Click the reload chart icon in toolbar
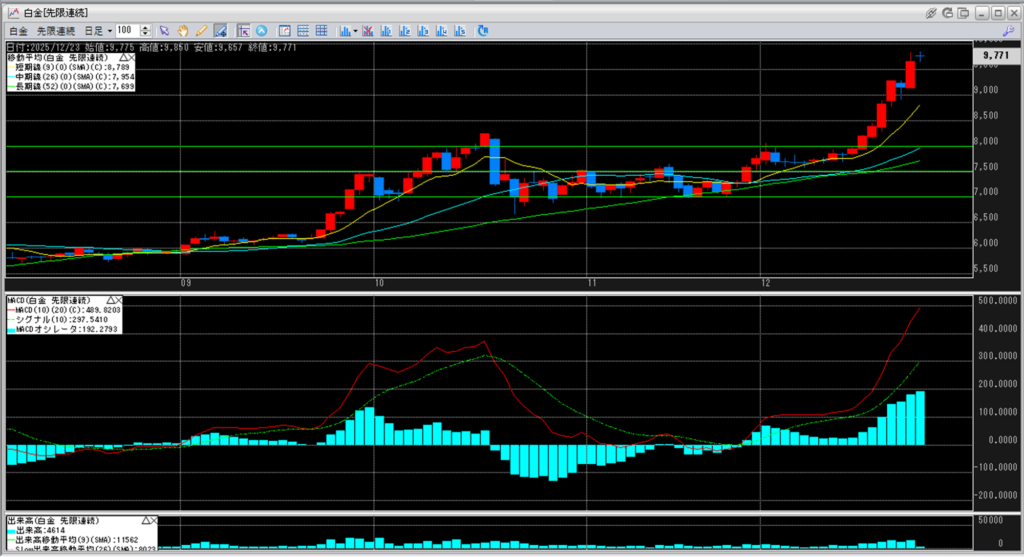The width and height of the screenshot is (1024, 557). (x=483, y=31)
